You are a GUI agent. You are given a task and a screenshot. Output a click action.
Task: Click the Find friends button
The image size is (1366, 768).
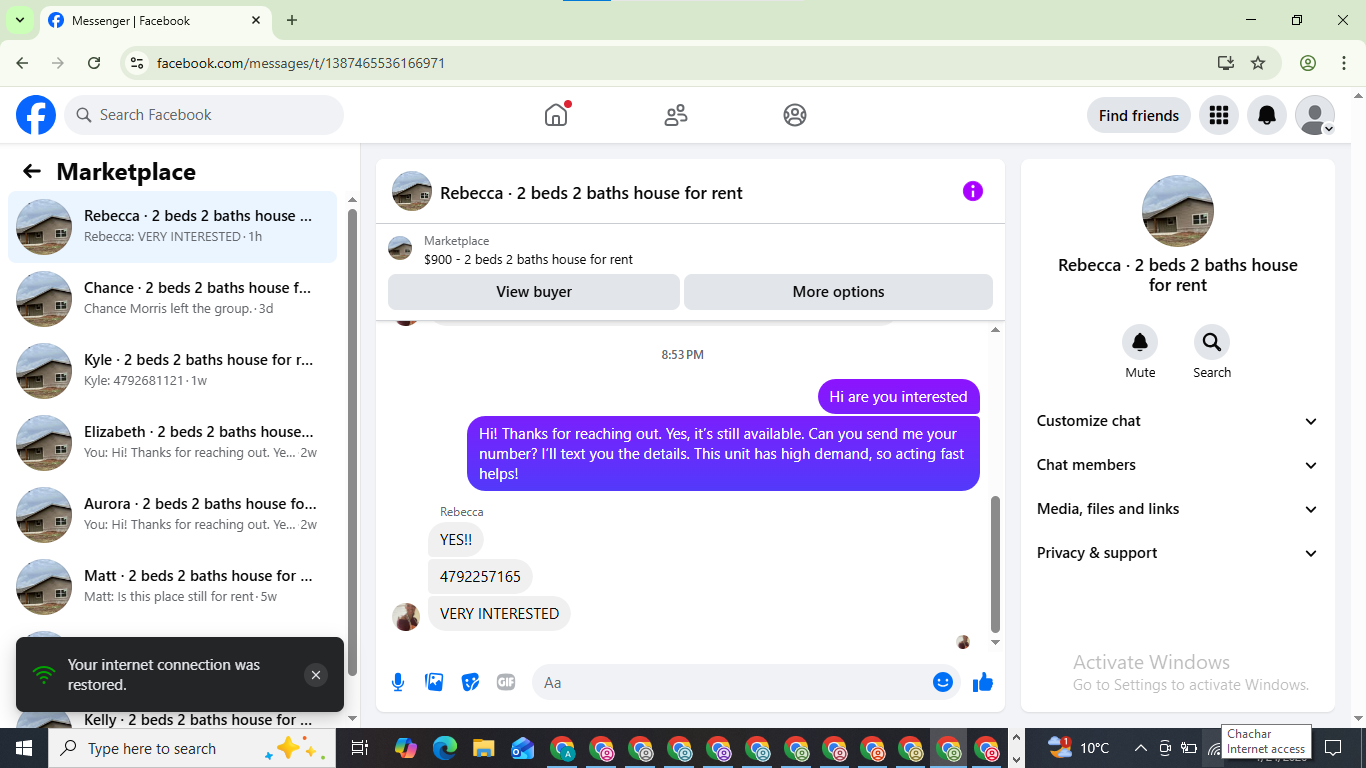coord(1138,115)
